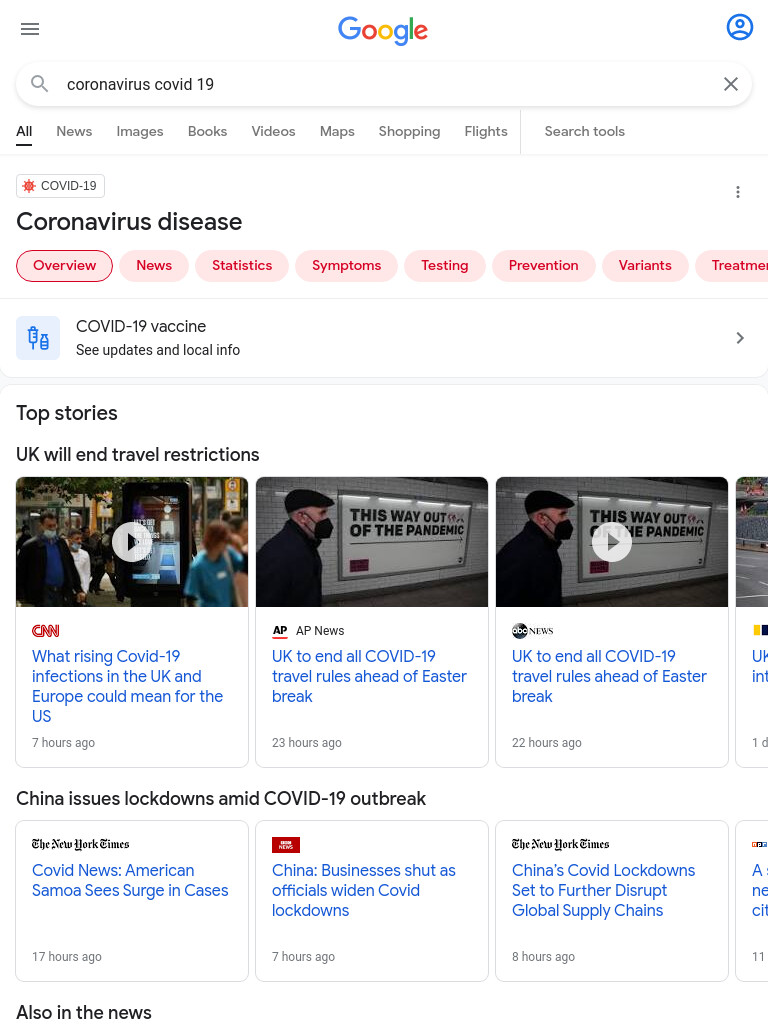Select the Prevention chip
The image size is (768, 1024).
[544, 266]
